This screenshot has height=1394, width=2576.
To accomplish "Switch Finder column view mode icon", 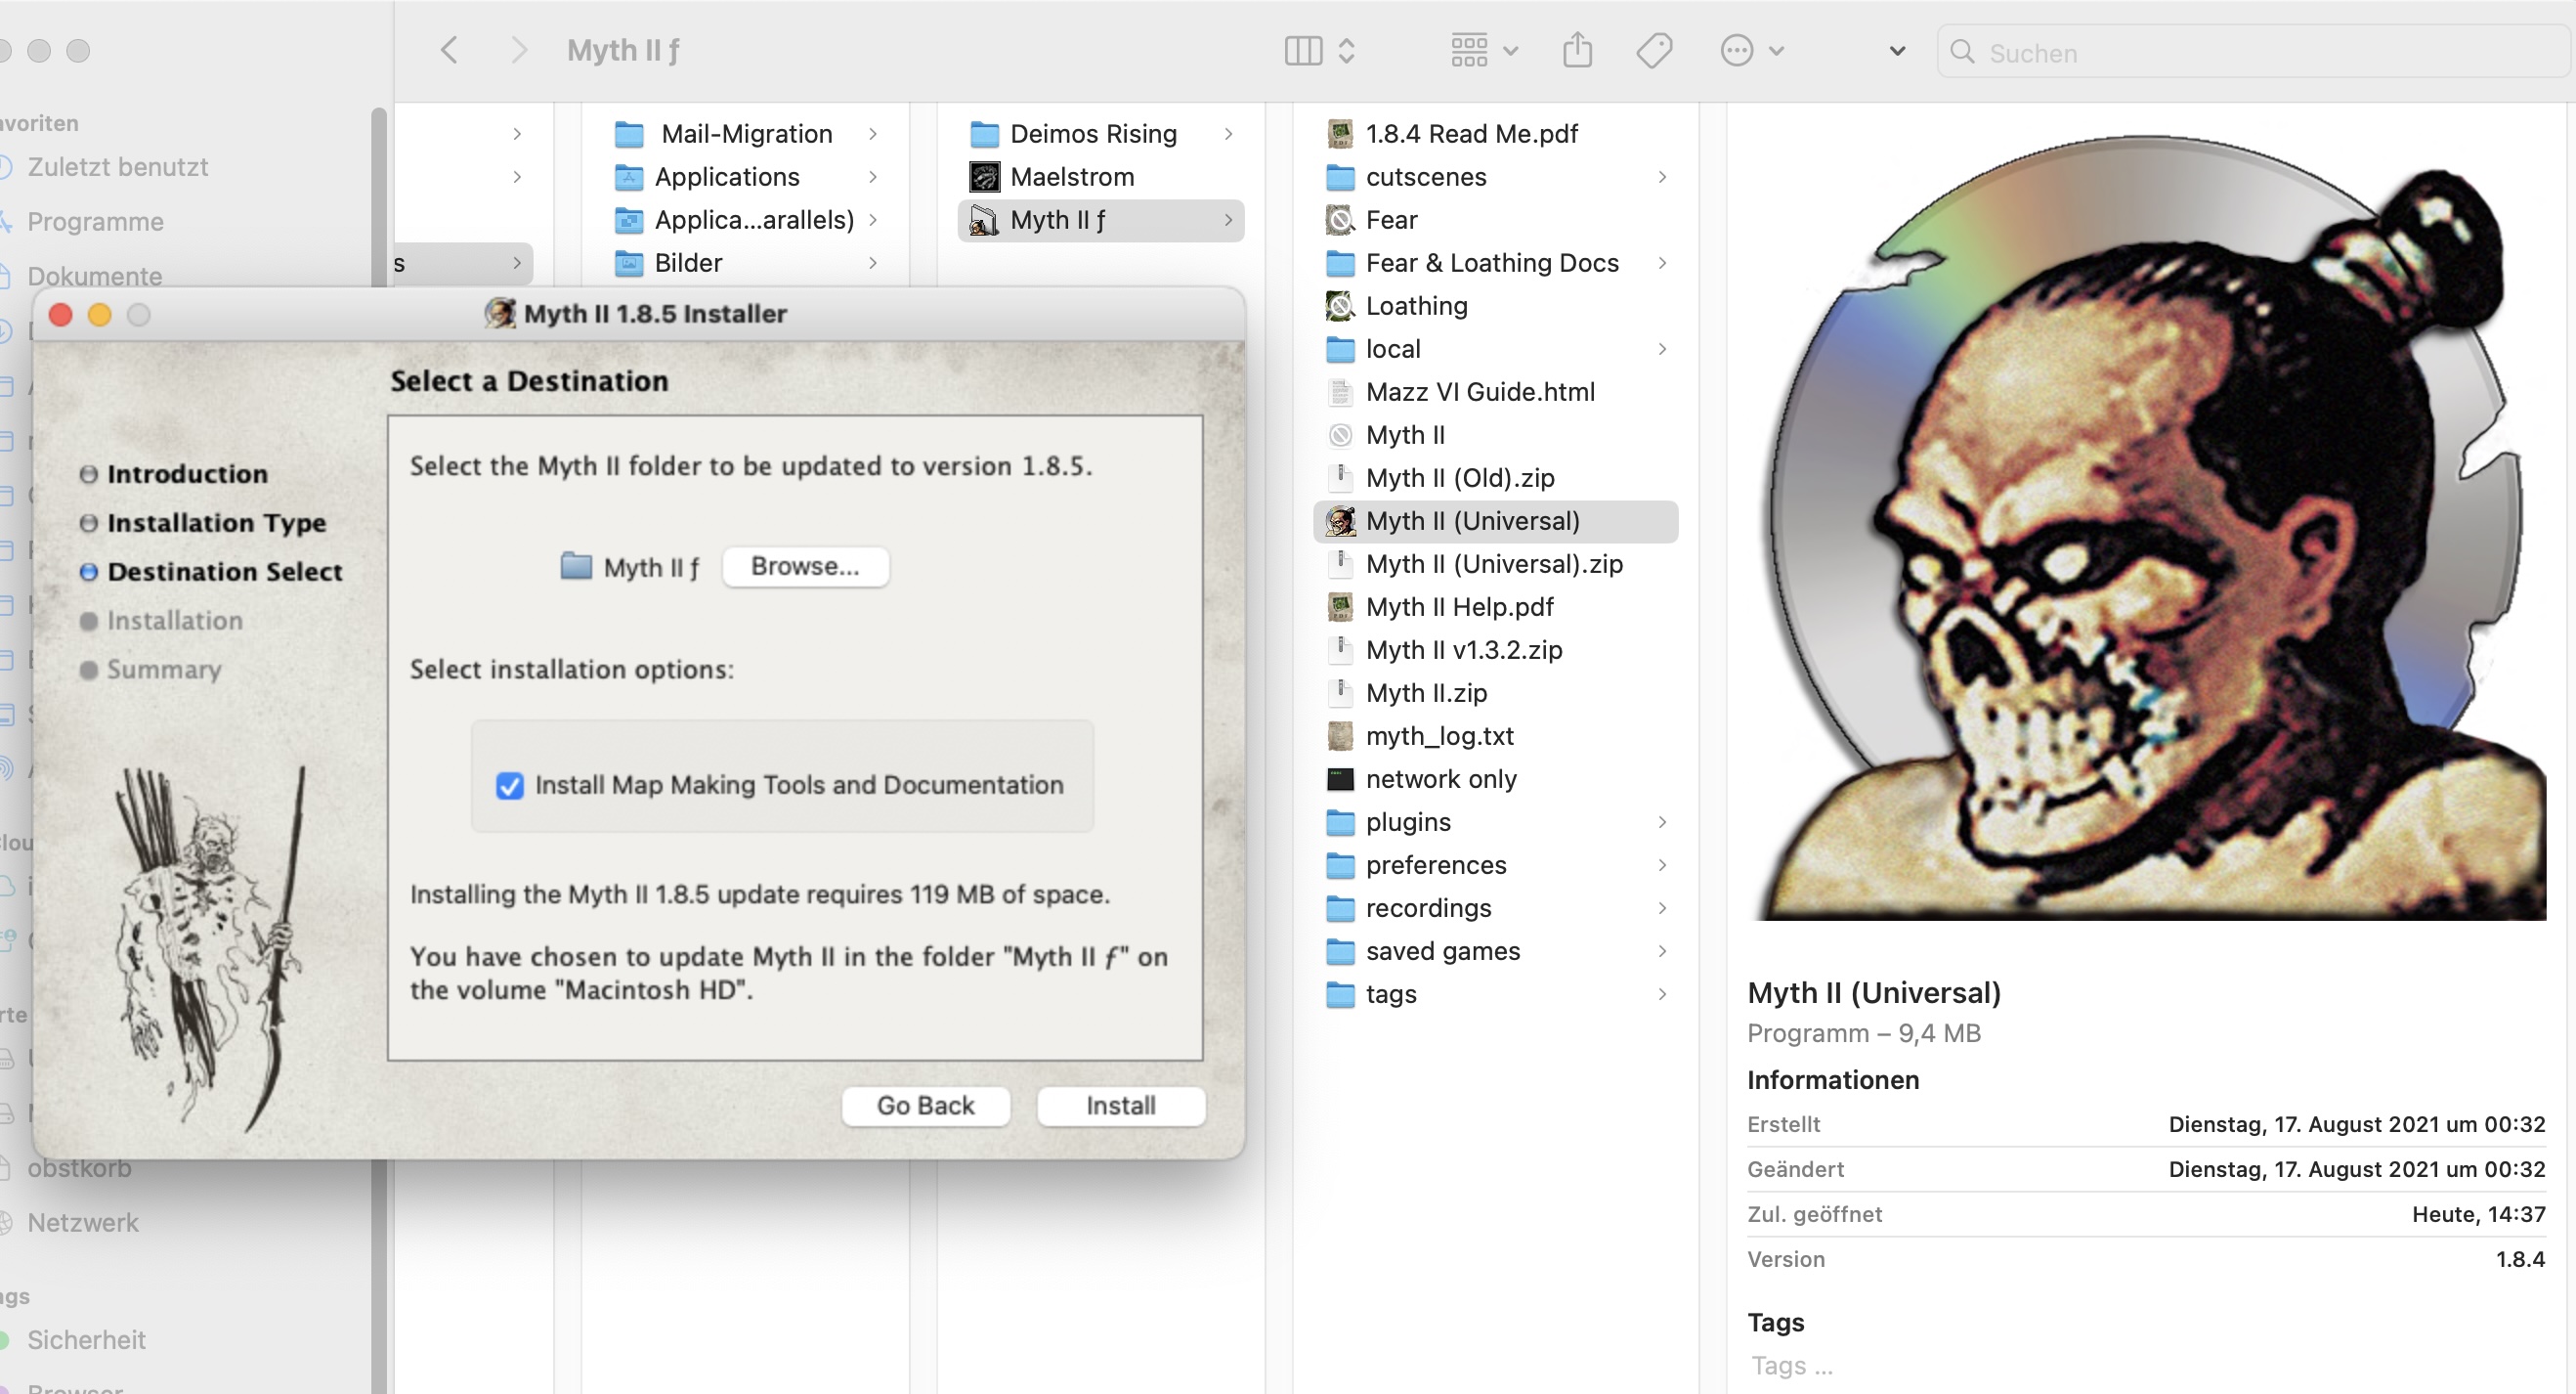I will (1303, 50).
